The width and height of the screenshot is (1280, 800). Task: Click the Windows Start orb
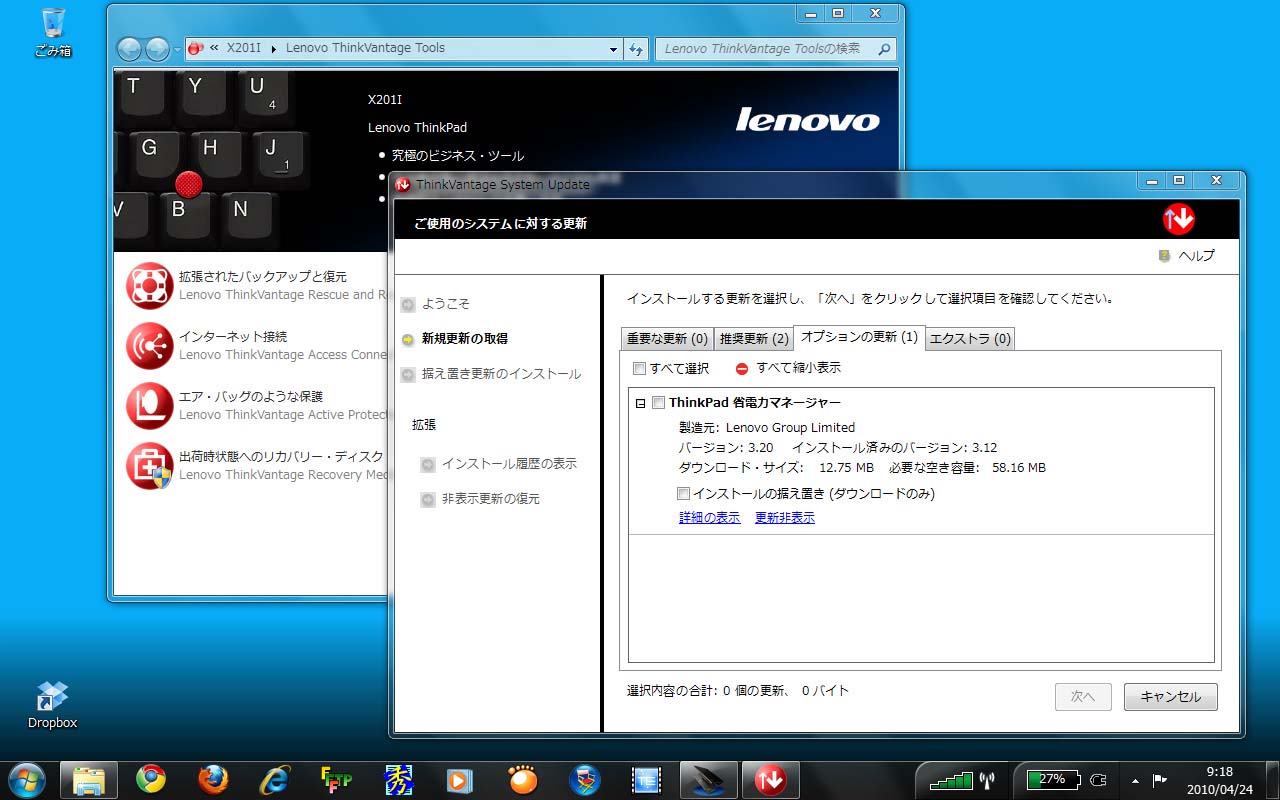tap(27, 779)
